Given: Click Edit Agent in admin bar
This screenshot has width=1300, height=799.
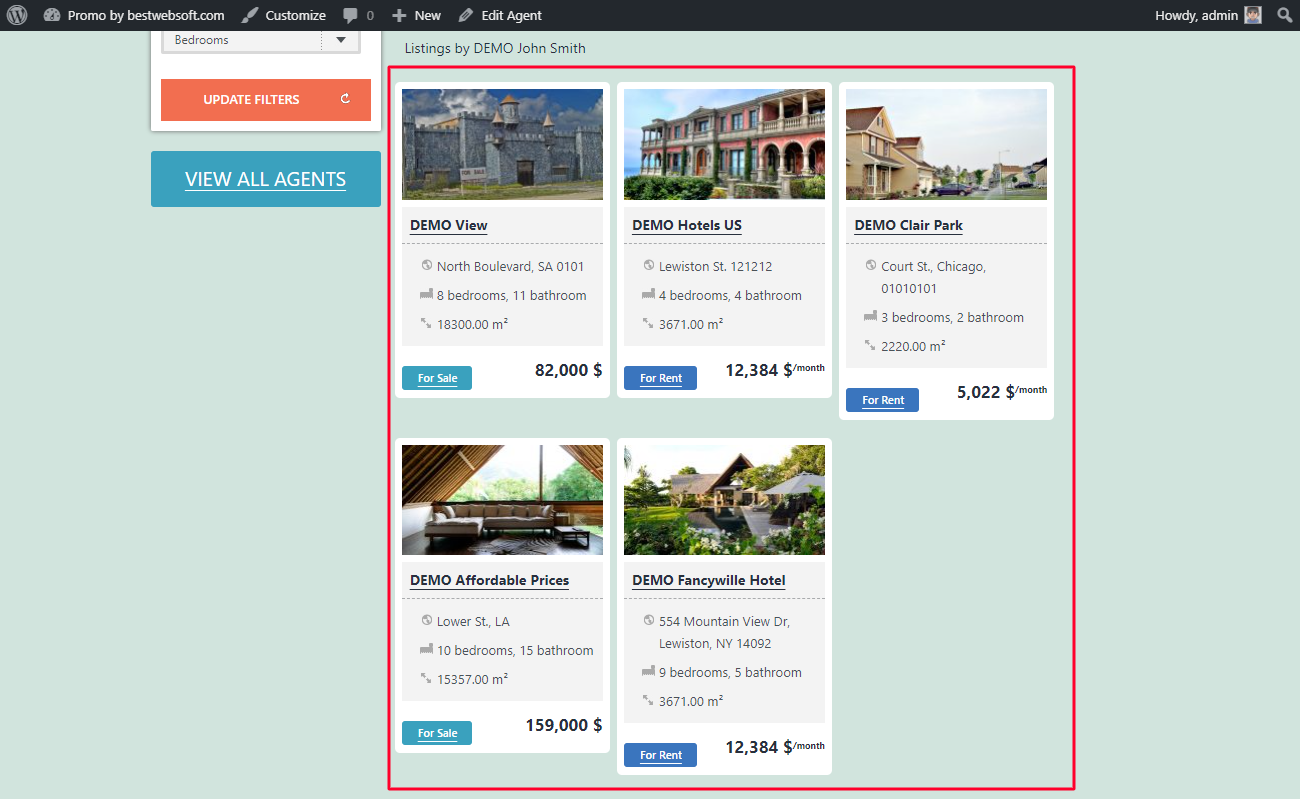Looking at the screenshot, I should [x=500, y=15].
